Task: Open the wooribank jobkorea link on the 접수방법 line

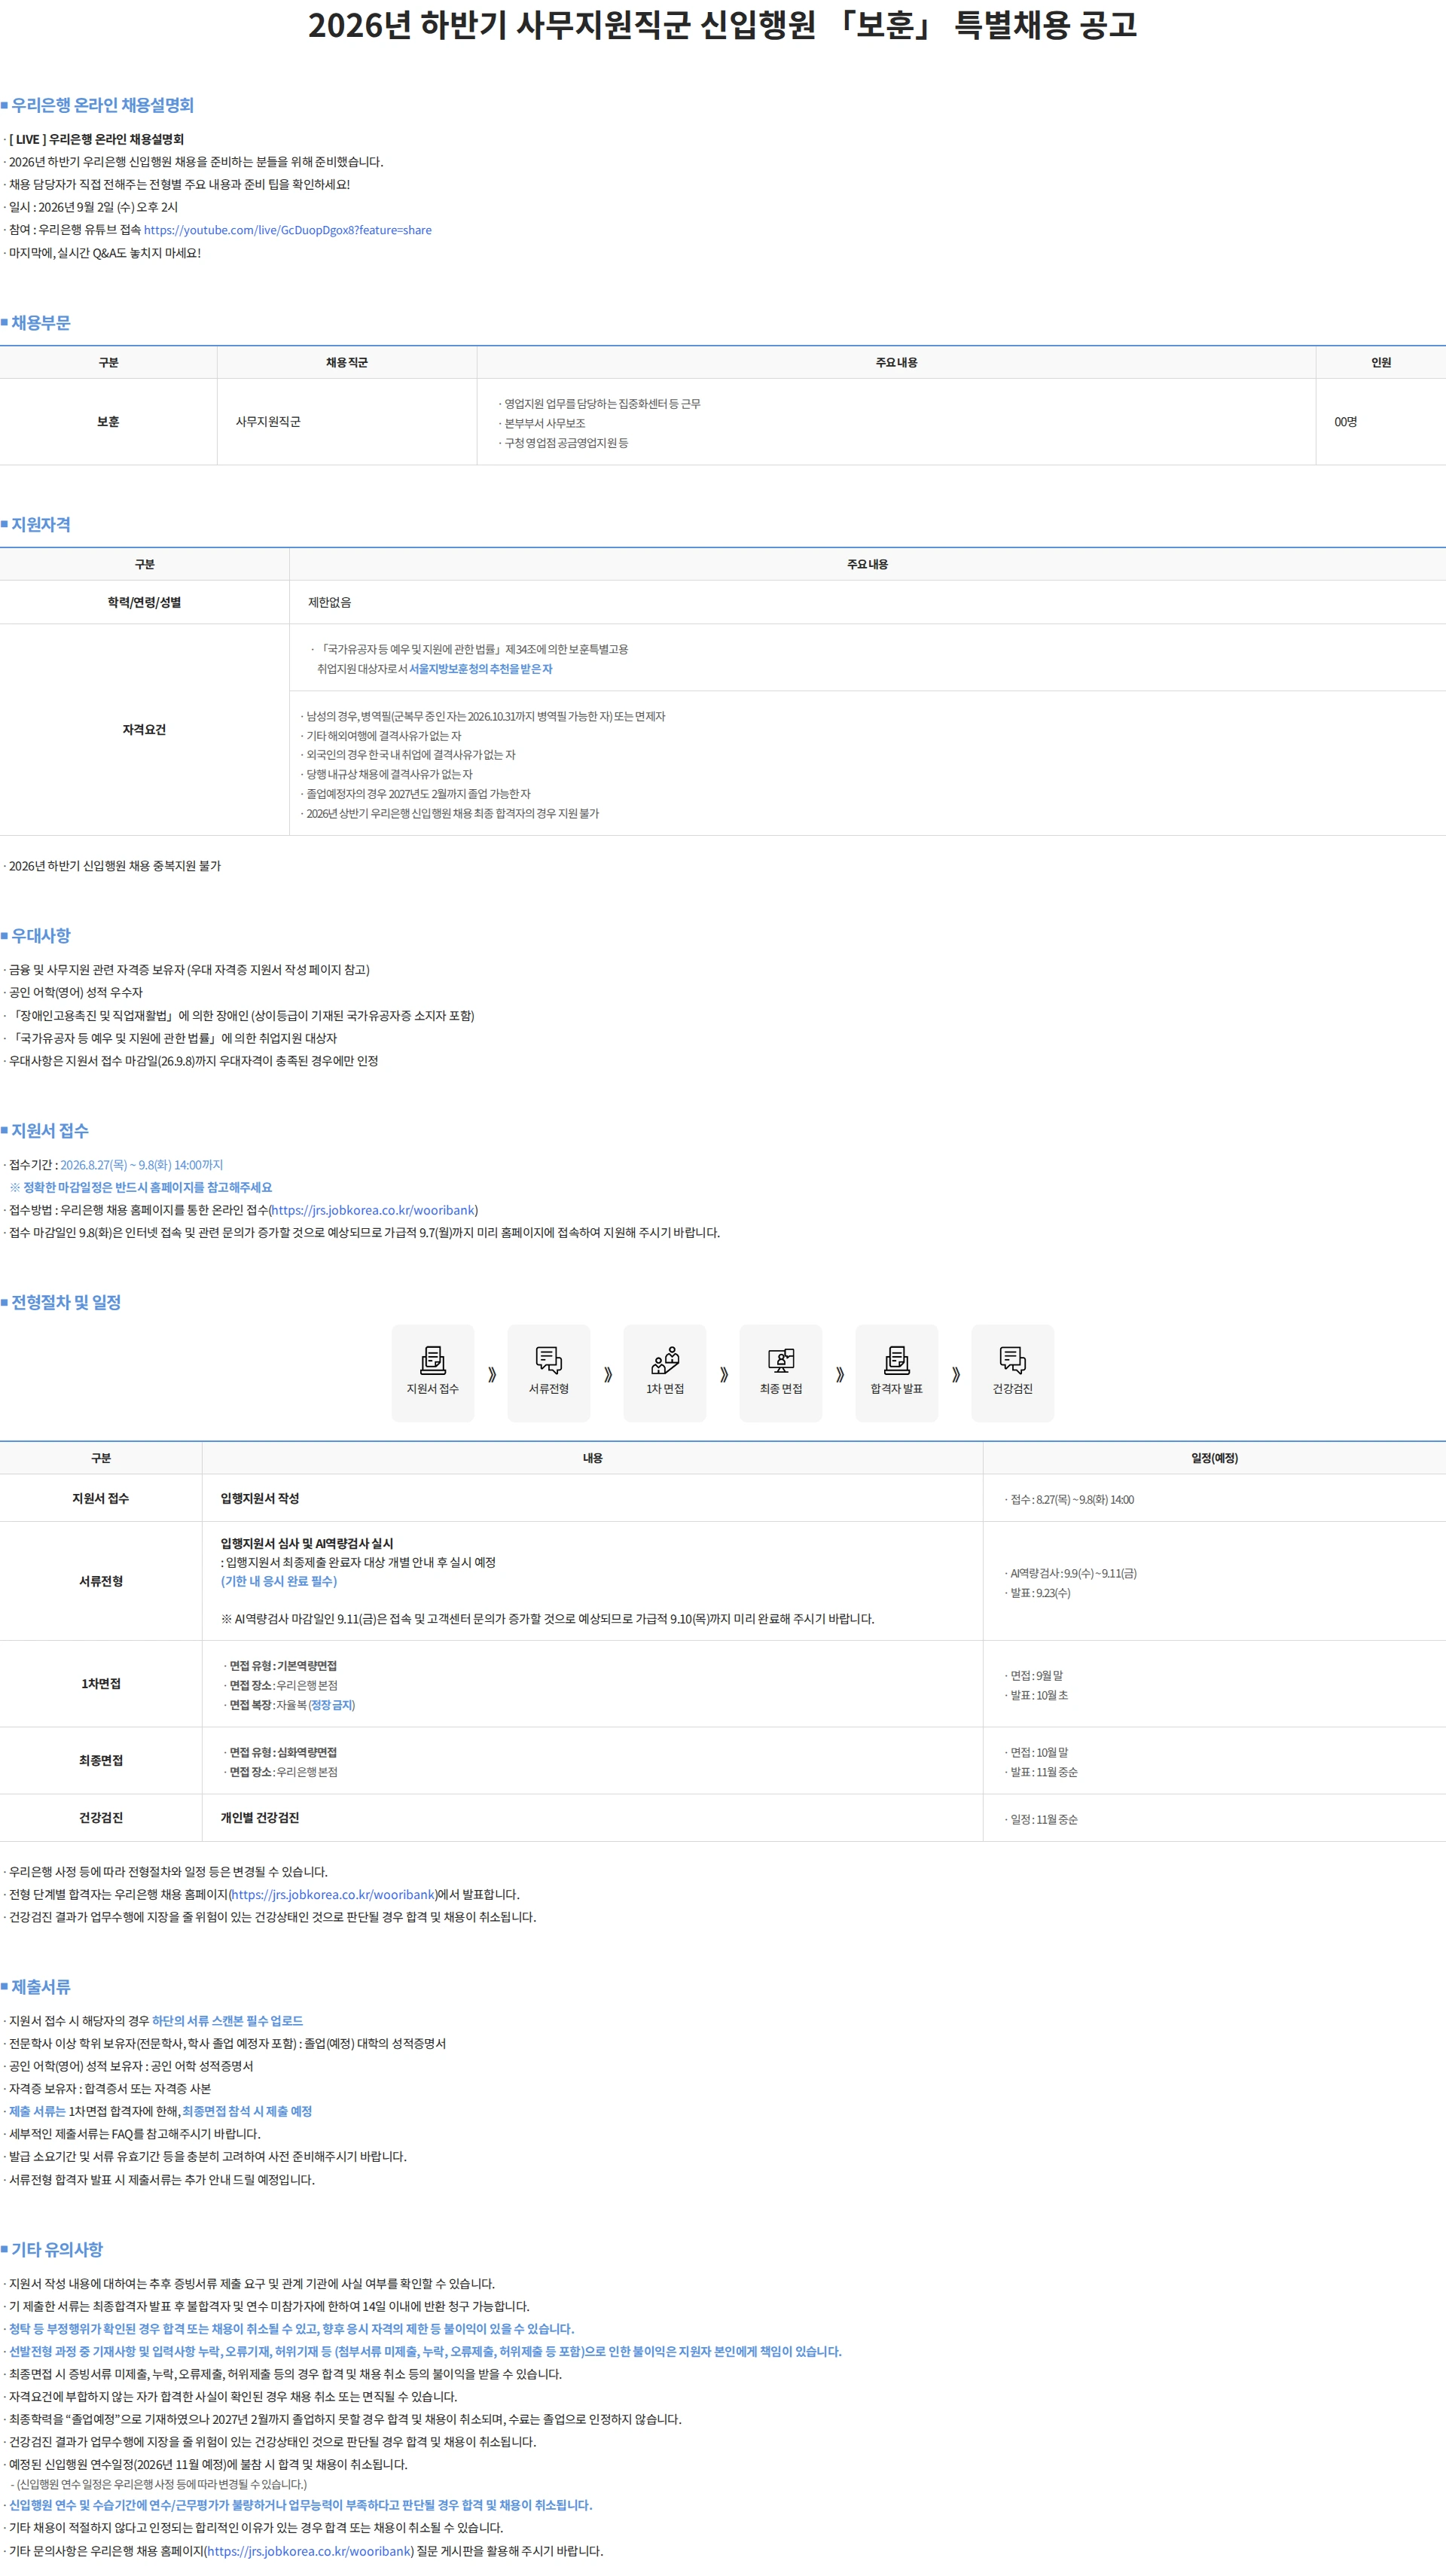Action: pyautogui.click(x=373, y=1210)
